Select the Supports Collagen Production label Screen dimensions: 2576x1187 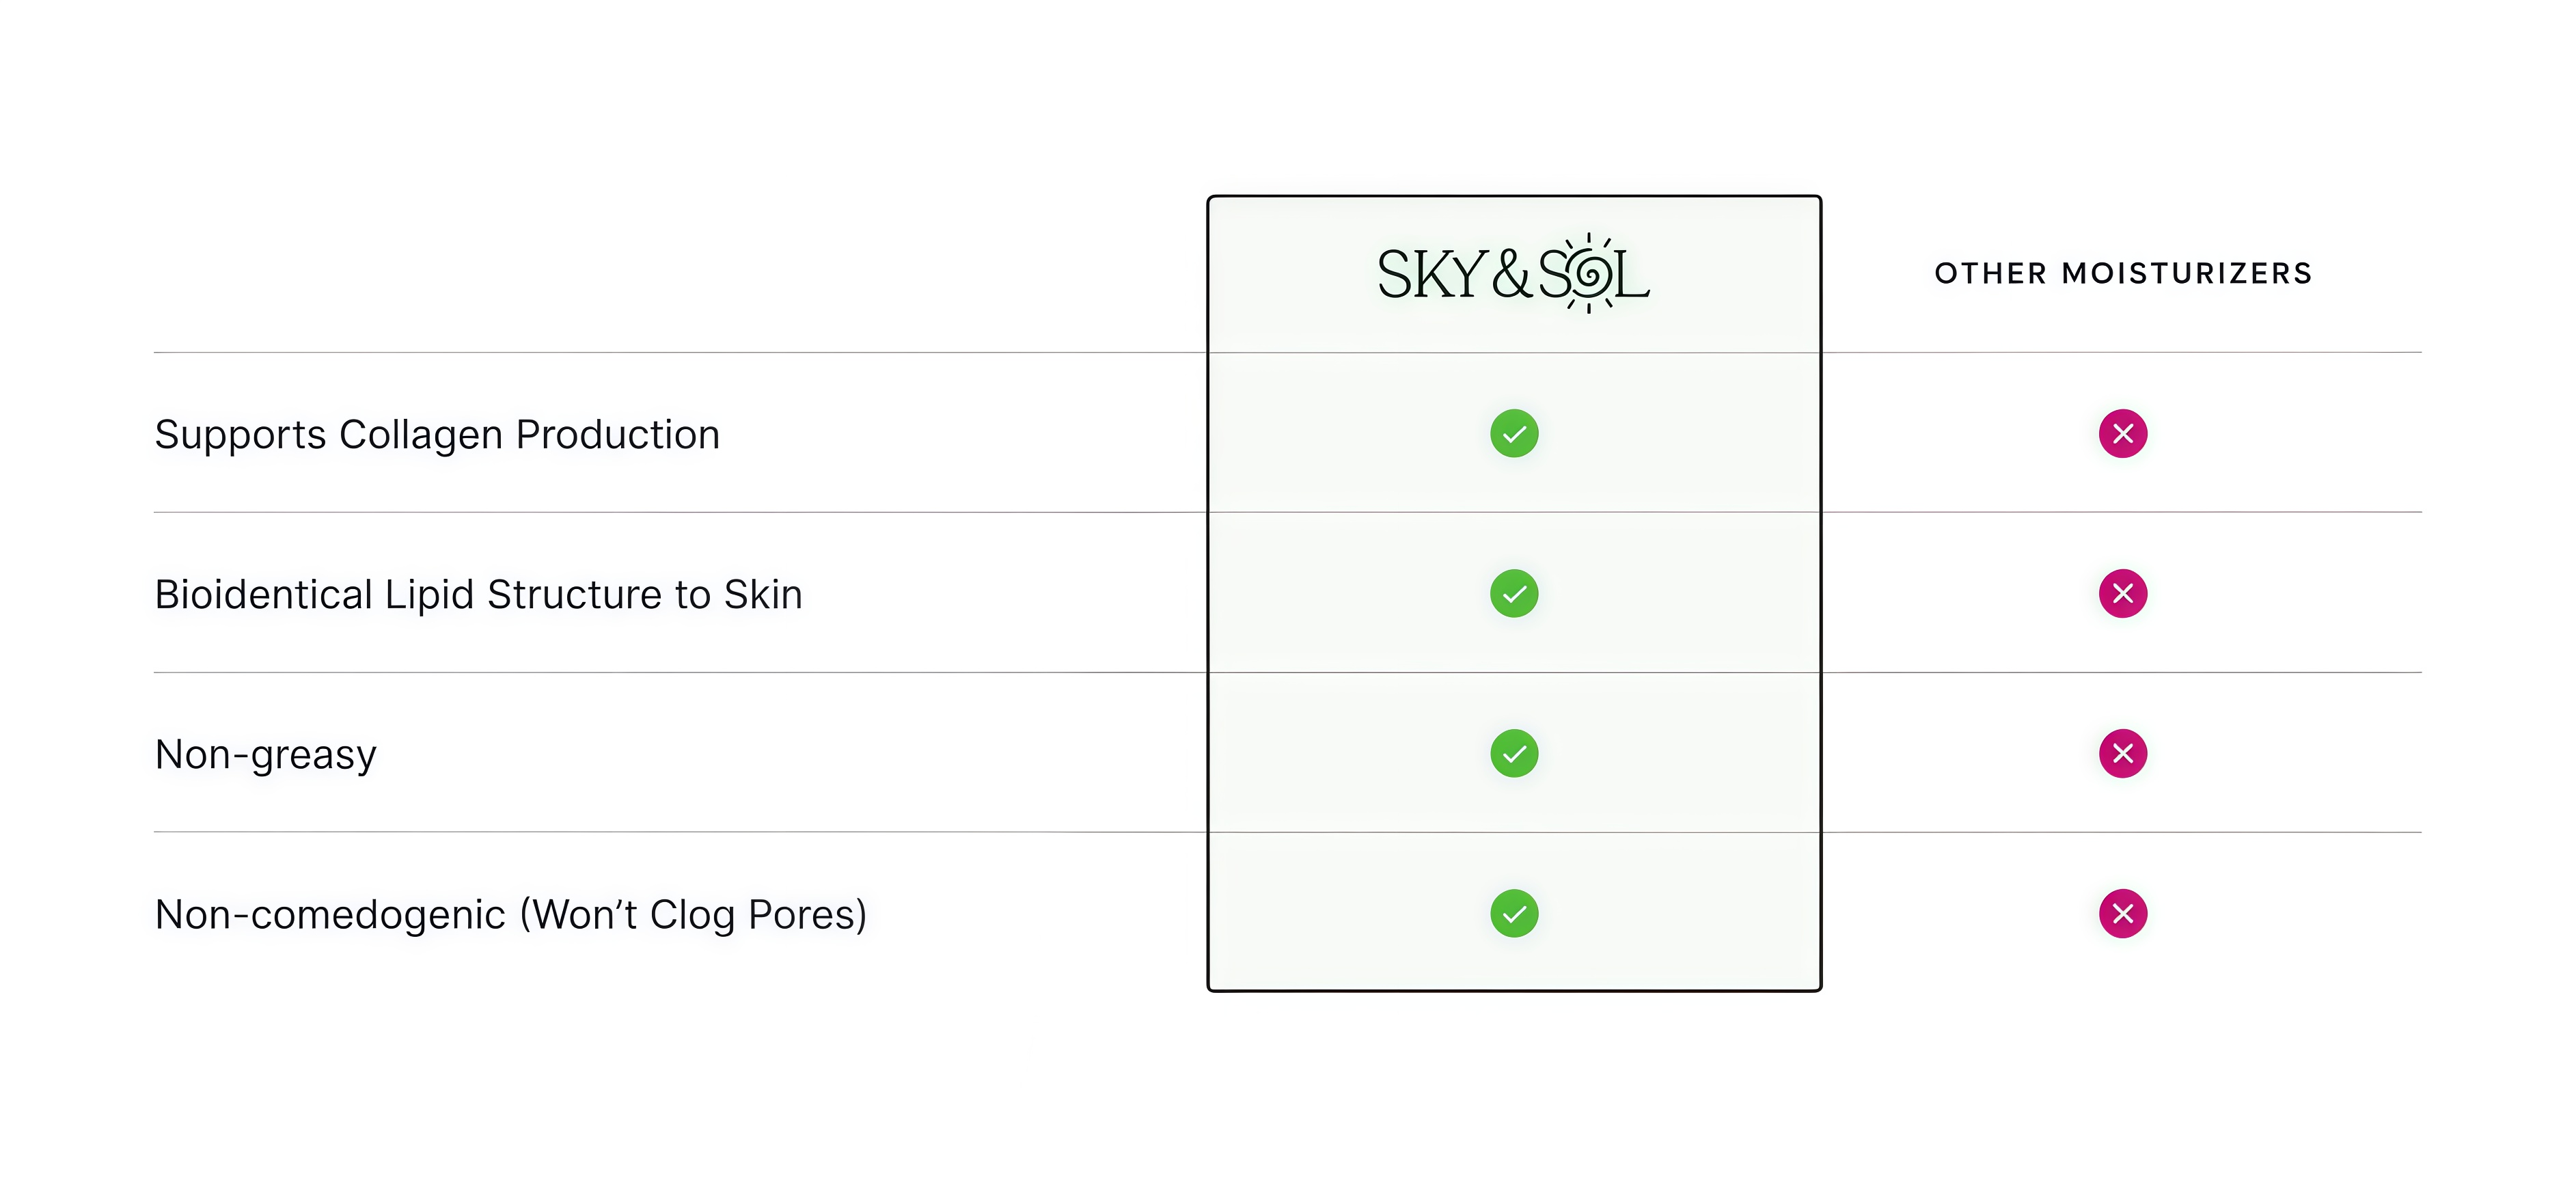437,435
